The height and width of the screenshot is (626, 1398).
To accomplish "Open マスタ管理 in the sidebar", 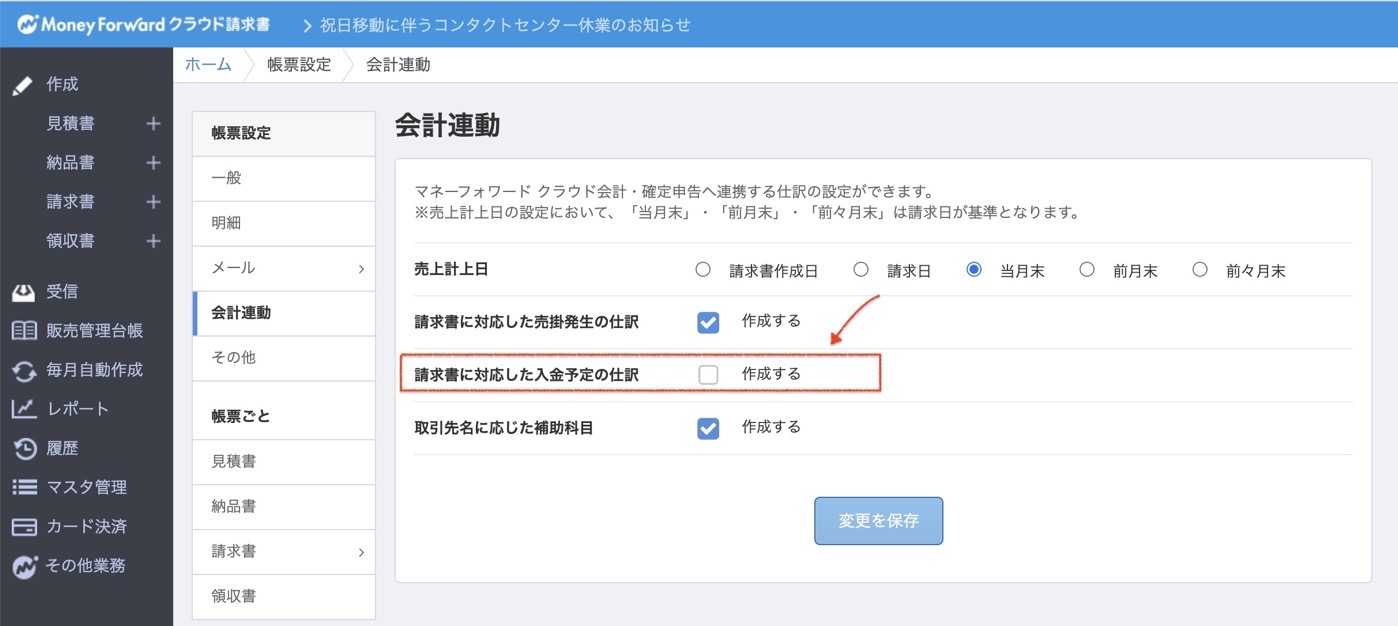I will coord(86,487).
